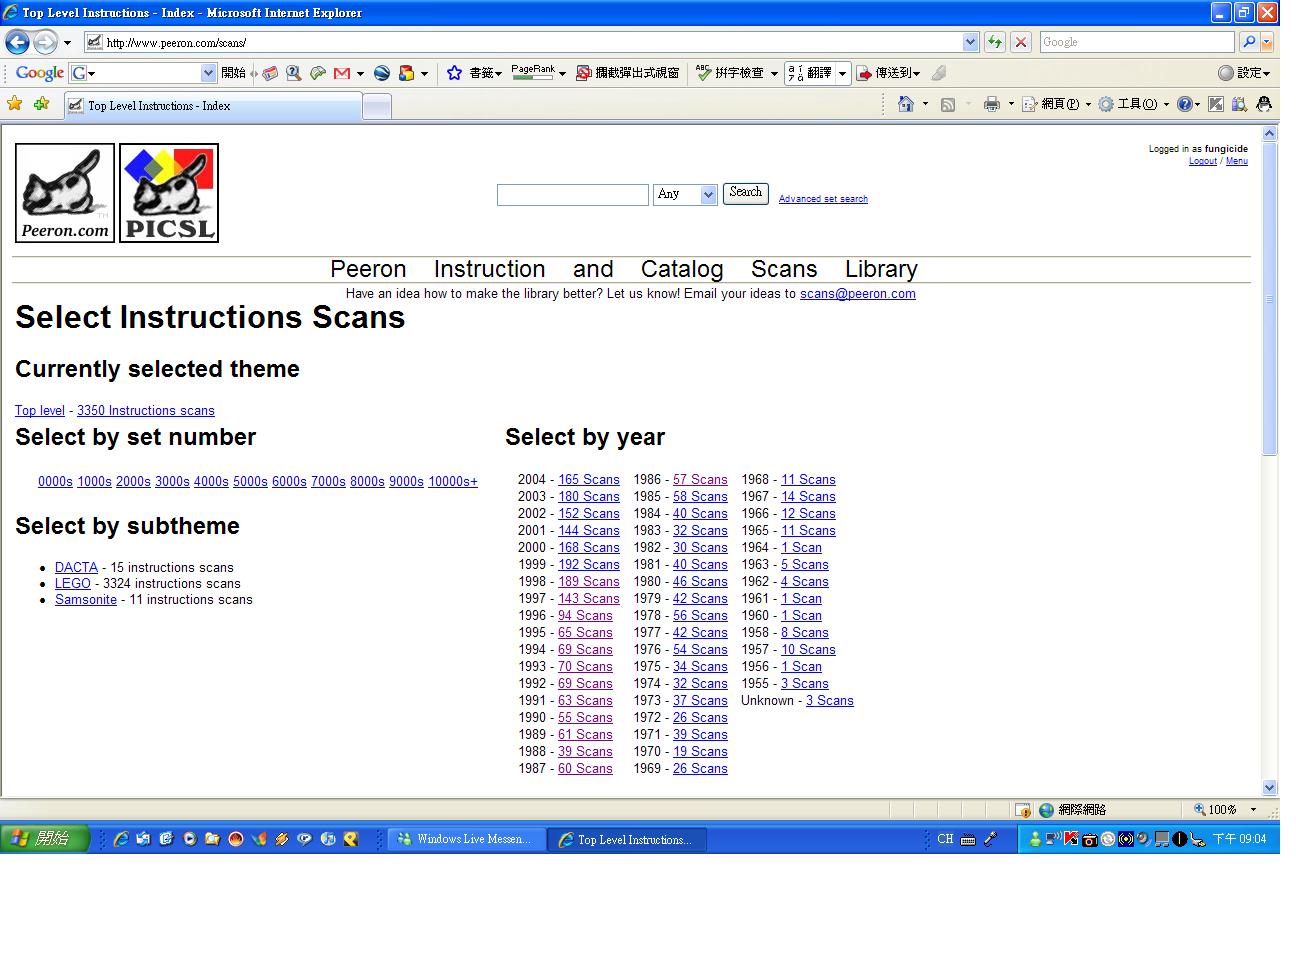Screen dimensions: 1296x972
Task: Click the Search button on Peeron page
Action: pos(746,193)
